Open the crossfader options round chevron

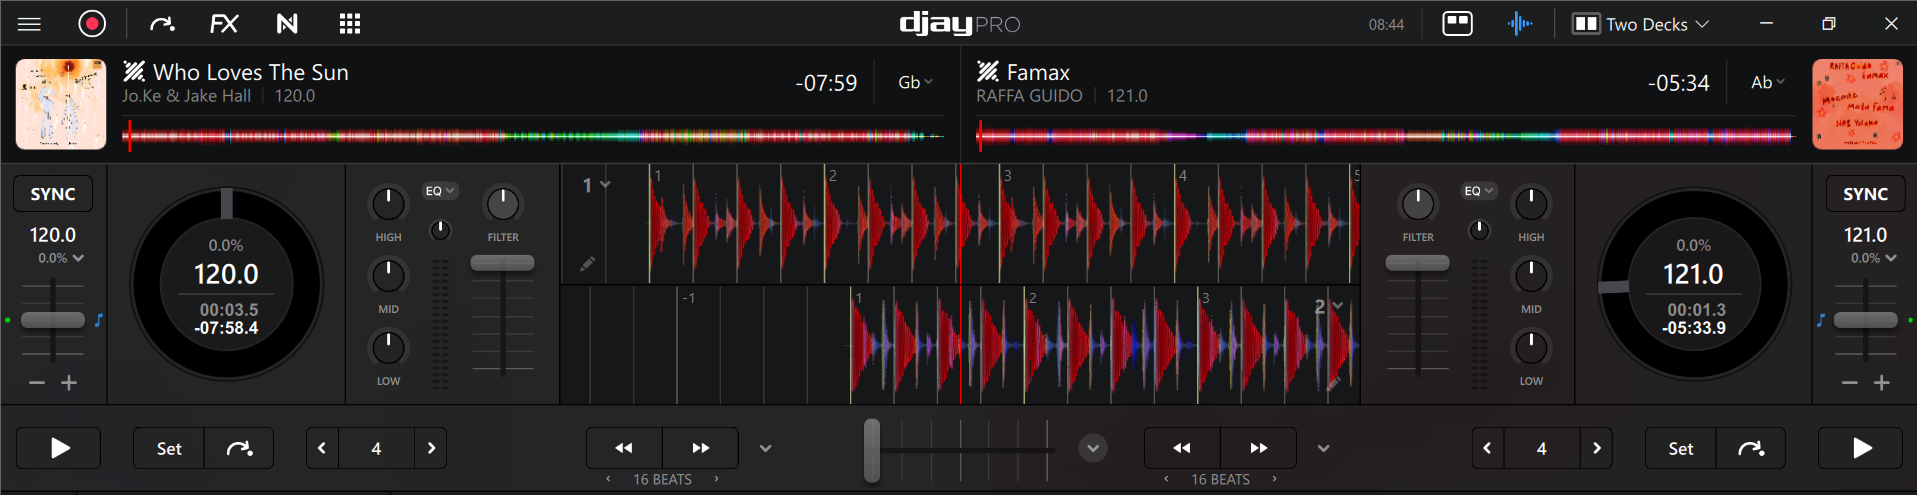[1093, 448]
